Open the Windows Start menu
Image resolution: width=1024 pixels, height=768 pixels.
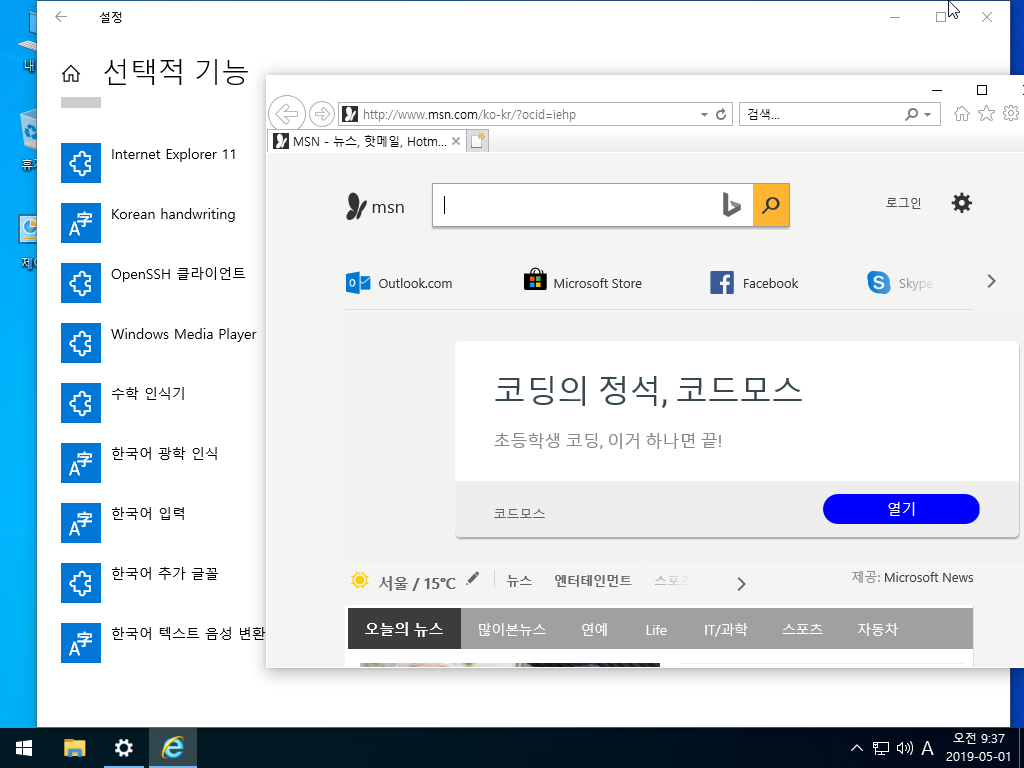click(x=24, y=748)
